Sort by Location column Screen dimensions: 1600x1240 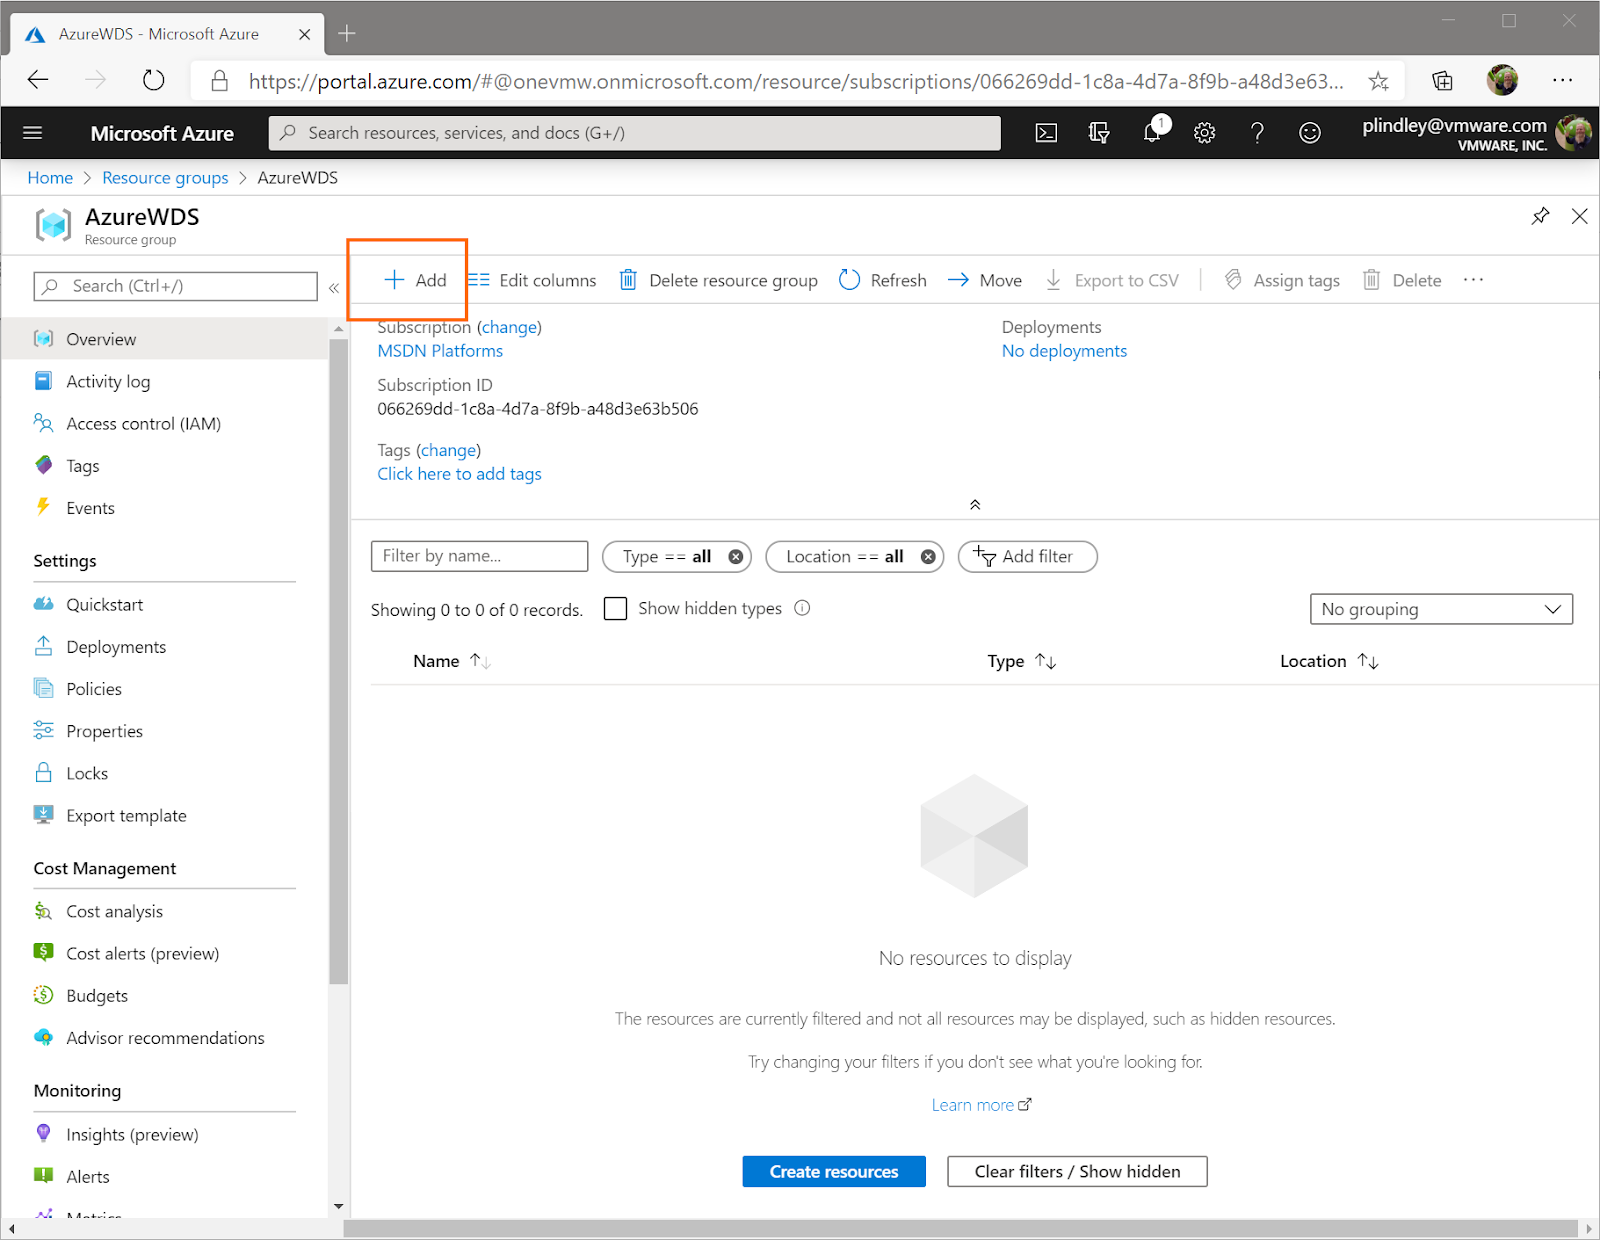point(1329,661)
